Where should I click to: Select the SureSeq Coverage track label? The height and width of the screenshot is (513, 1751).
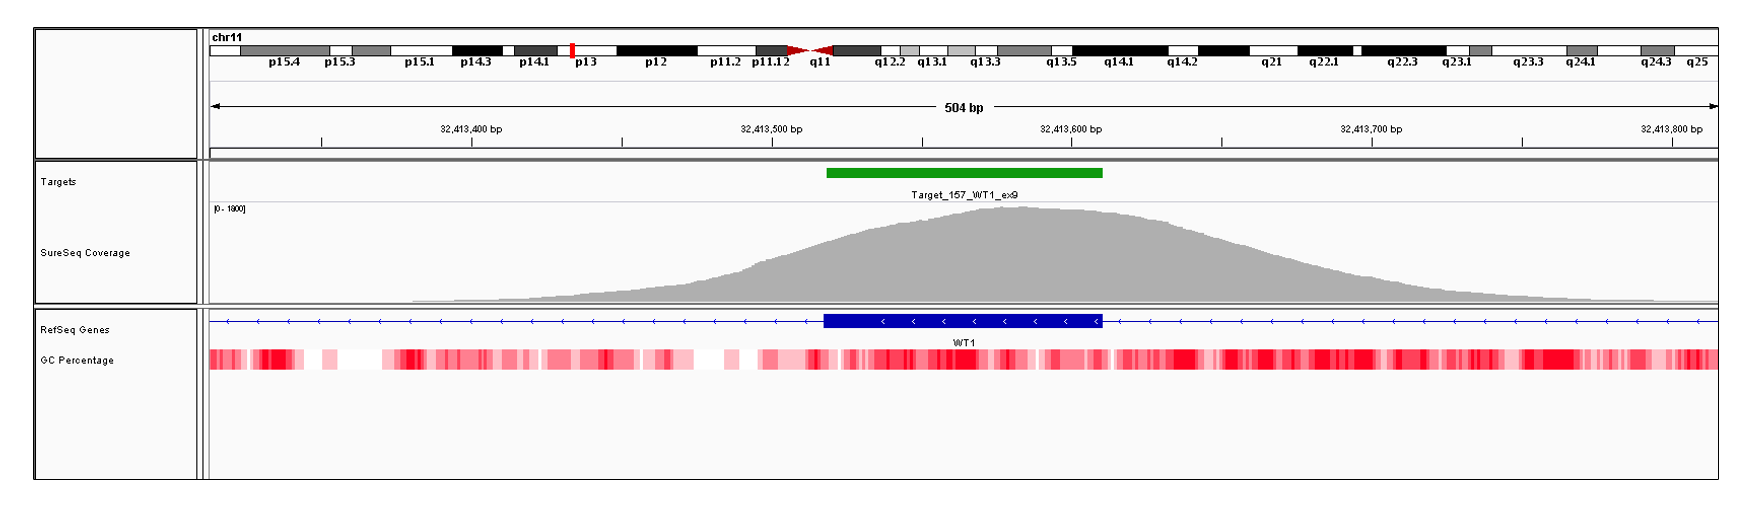[x=85, y=253]
